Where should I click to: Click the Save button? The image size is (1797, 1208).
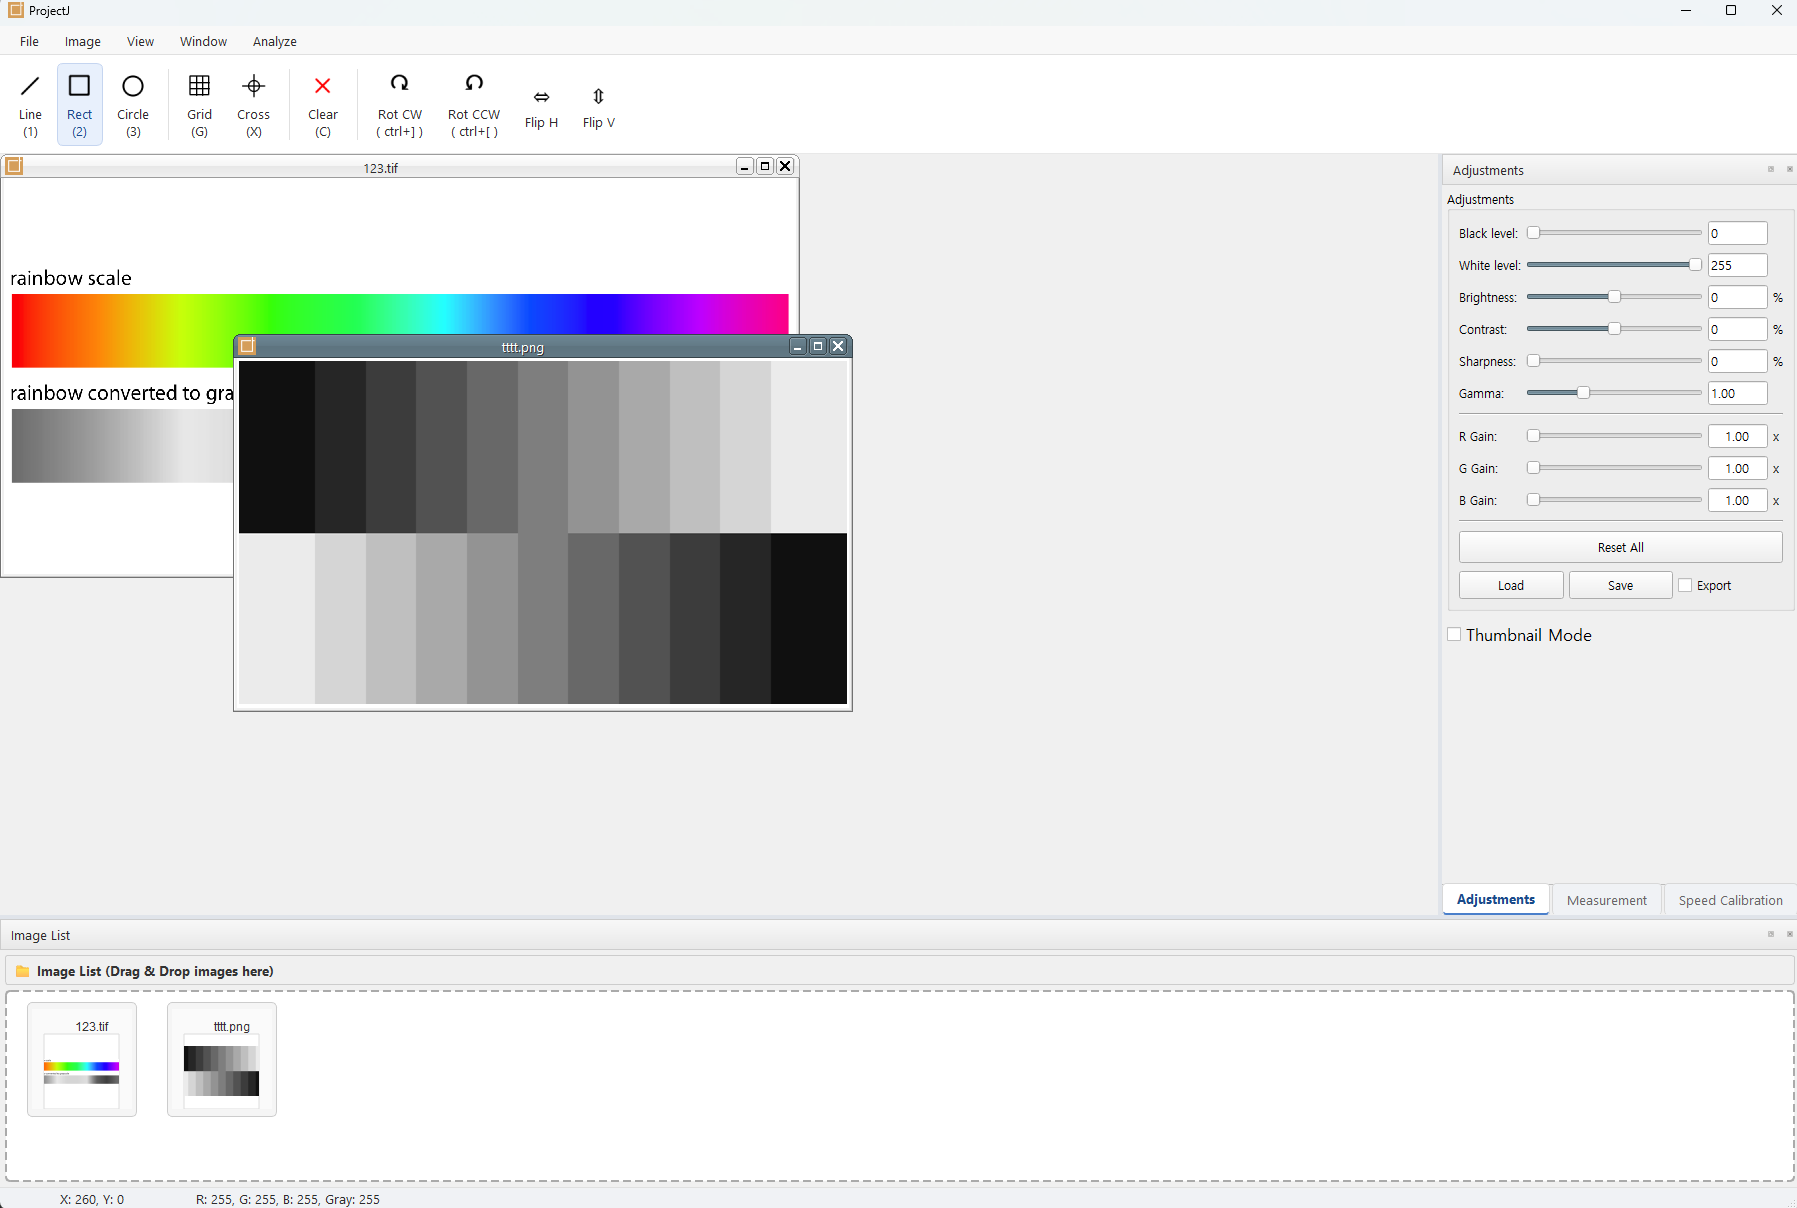[x=1620, y=585]
